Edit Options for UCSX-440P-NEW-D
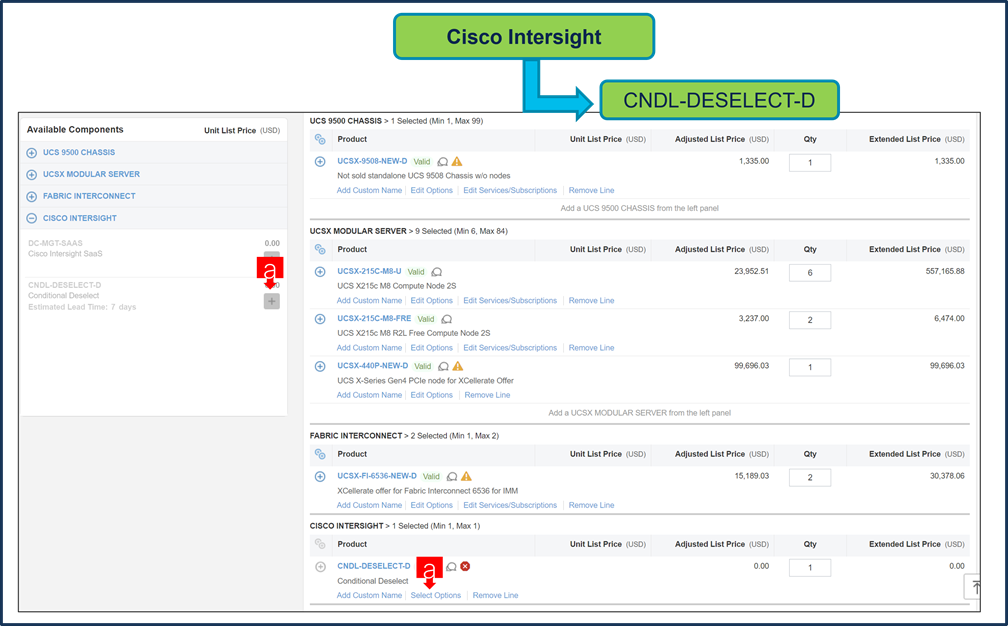1008x626 pixels. coord(431,395)
